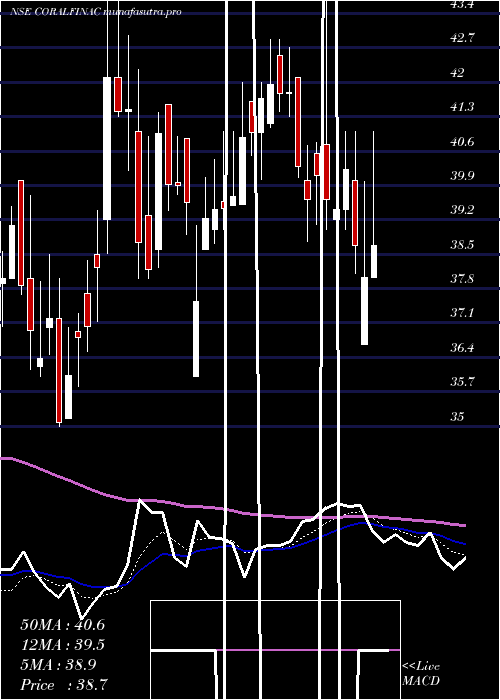Click the 37.8 price axis label
500x700 pixels.
coord(463,279)
